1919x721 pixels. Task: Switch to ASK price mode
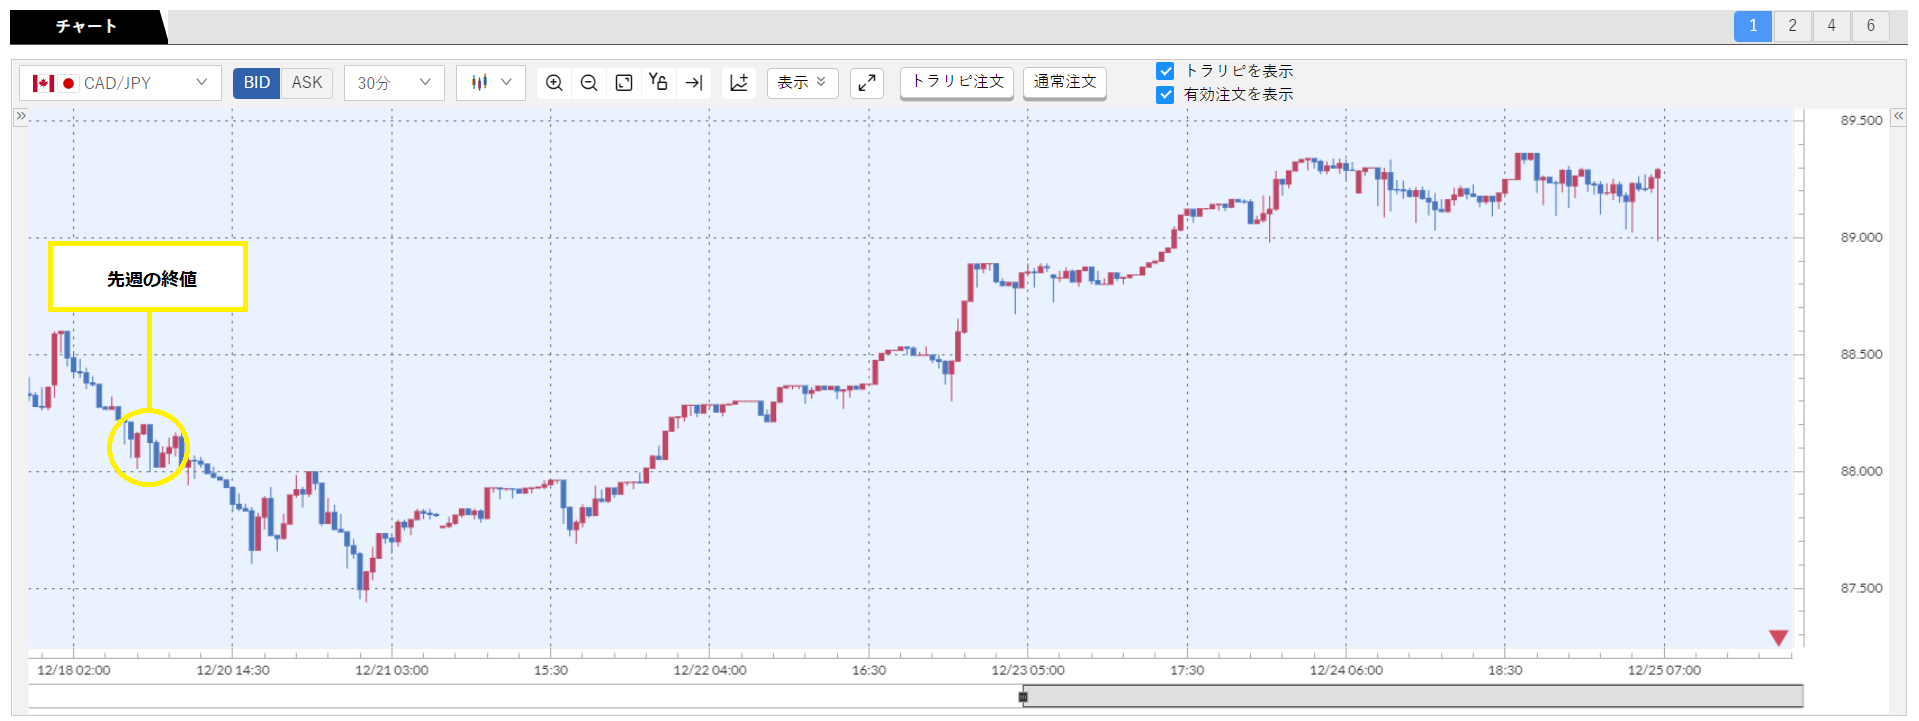point(307,83)
